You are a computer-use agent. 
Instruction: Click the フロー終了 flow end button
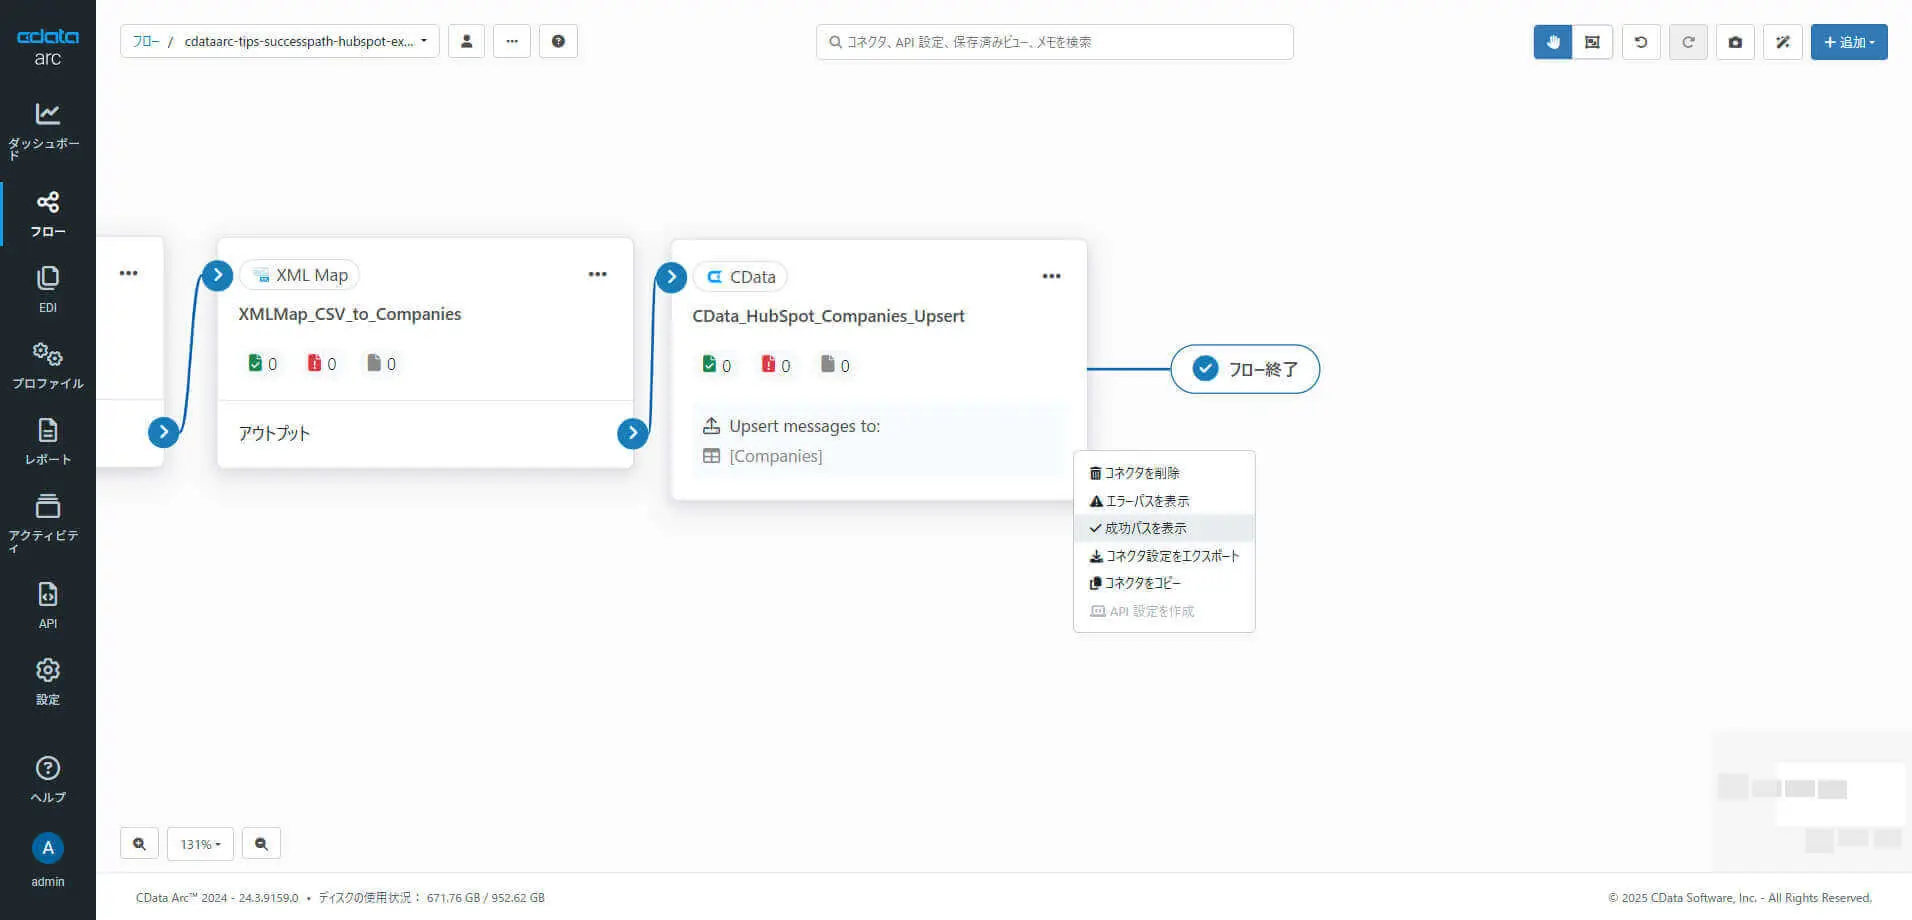(x=1245, y=369)
